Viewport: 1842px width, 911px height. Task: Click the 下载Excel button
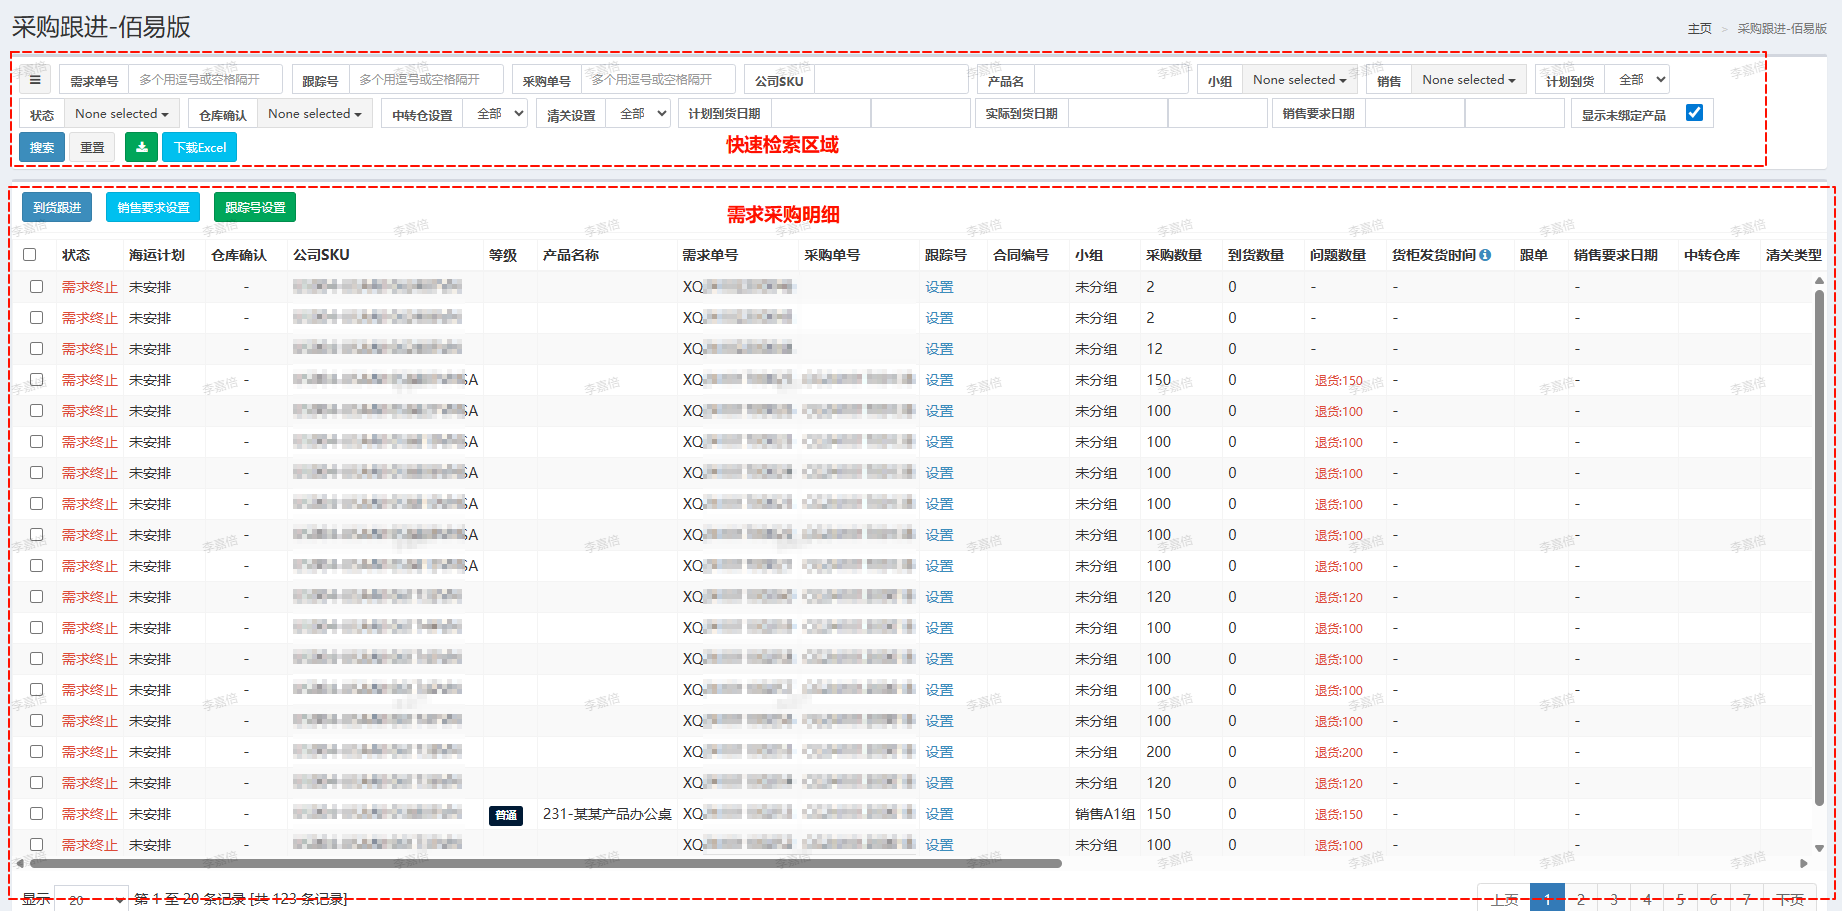[200, 147]
